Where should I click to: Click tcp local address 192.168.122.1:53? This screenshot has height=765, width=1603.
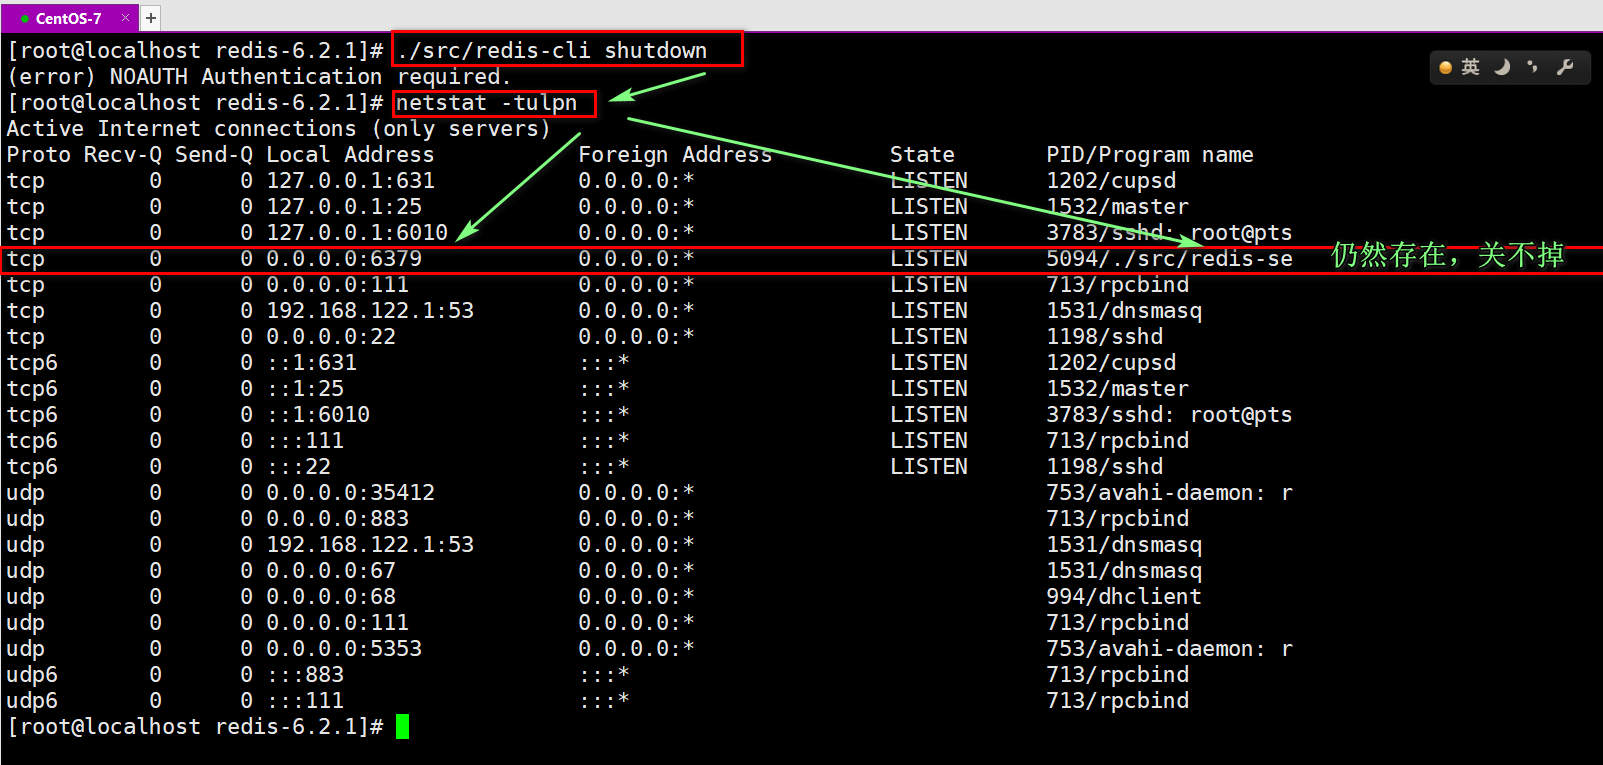370,310
